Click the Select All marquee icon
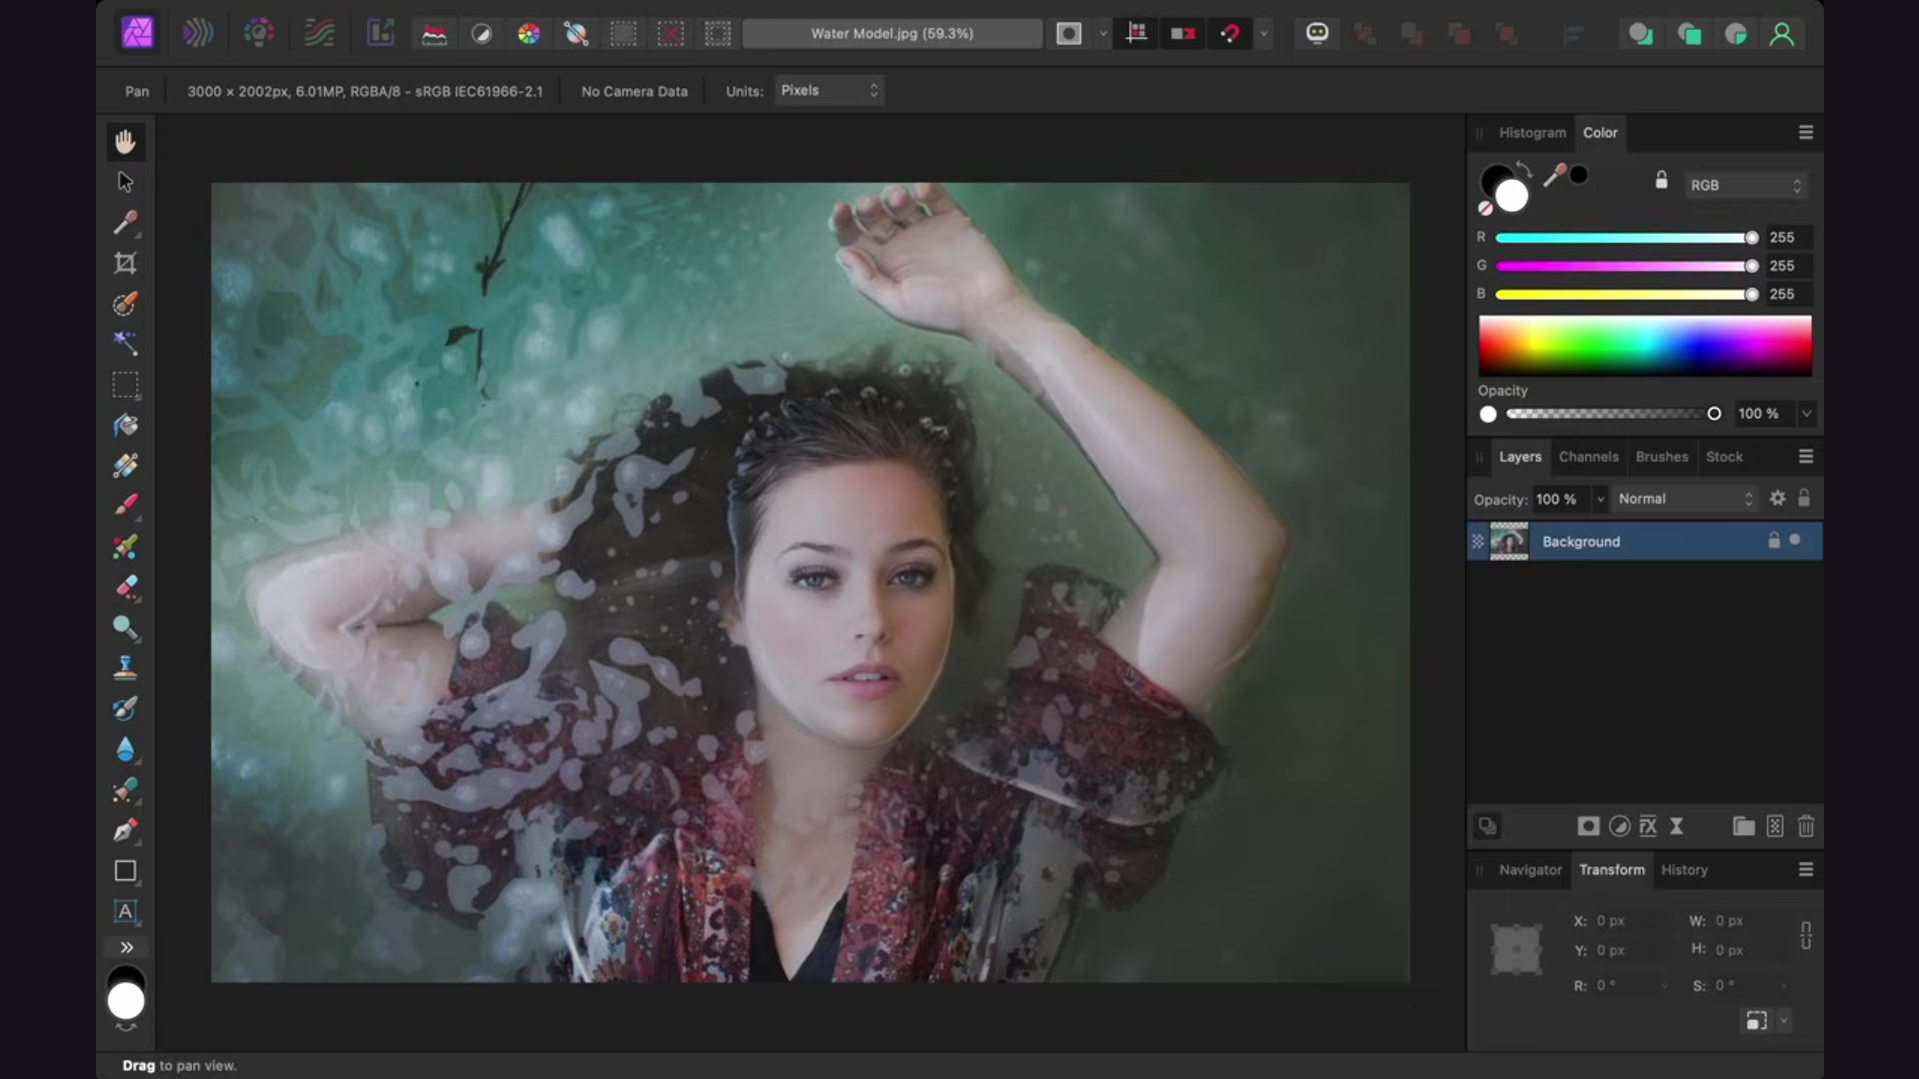This screenshot has width=1919, height=1079. [x=623, y=34]
